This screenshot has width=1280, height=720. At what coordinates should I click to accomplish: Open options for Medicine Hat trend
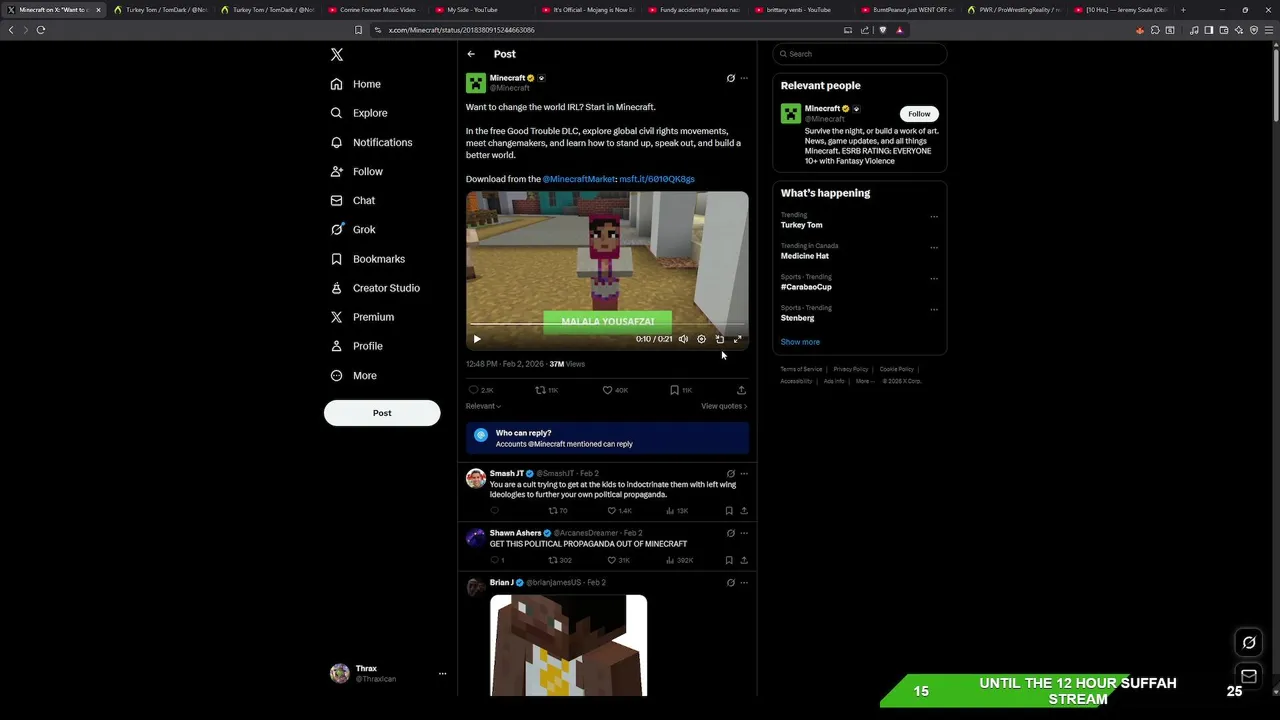pyautogui.click(x=934, y=247)
